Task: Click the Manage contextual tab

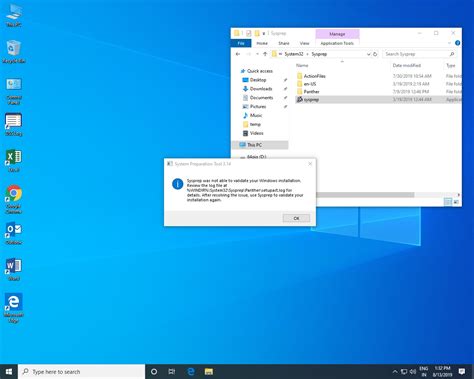Action: tap(337, 34)
